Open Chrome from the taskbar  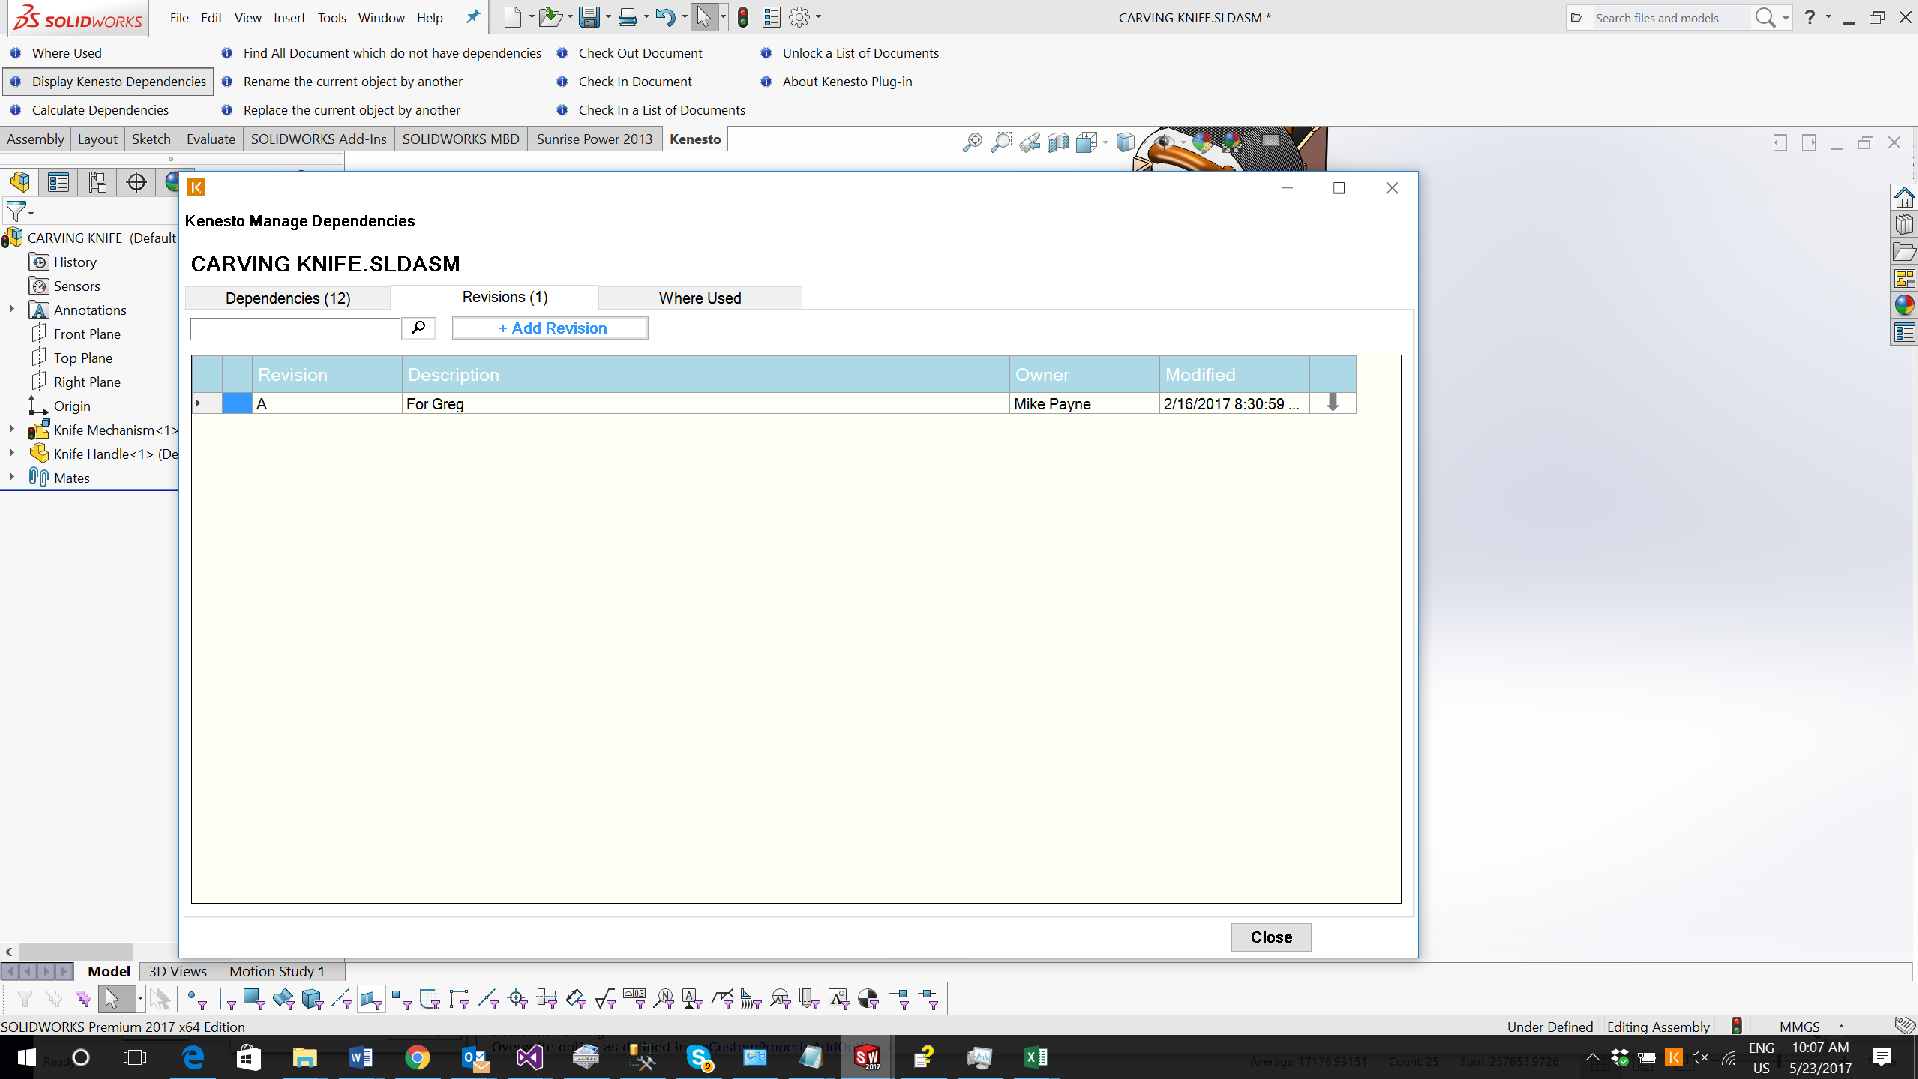[x=417, y=1057]
